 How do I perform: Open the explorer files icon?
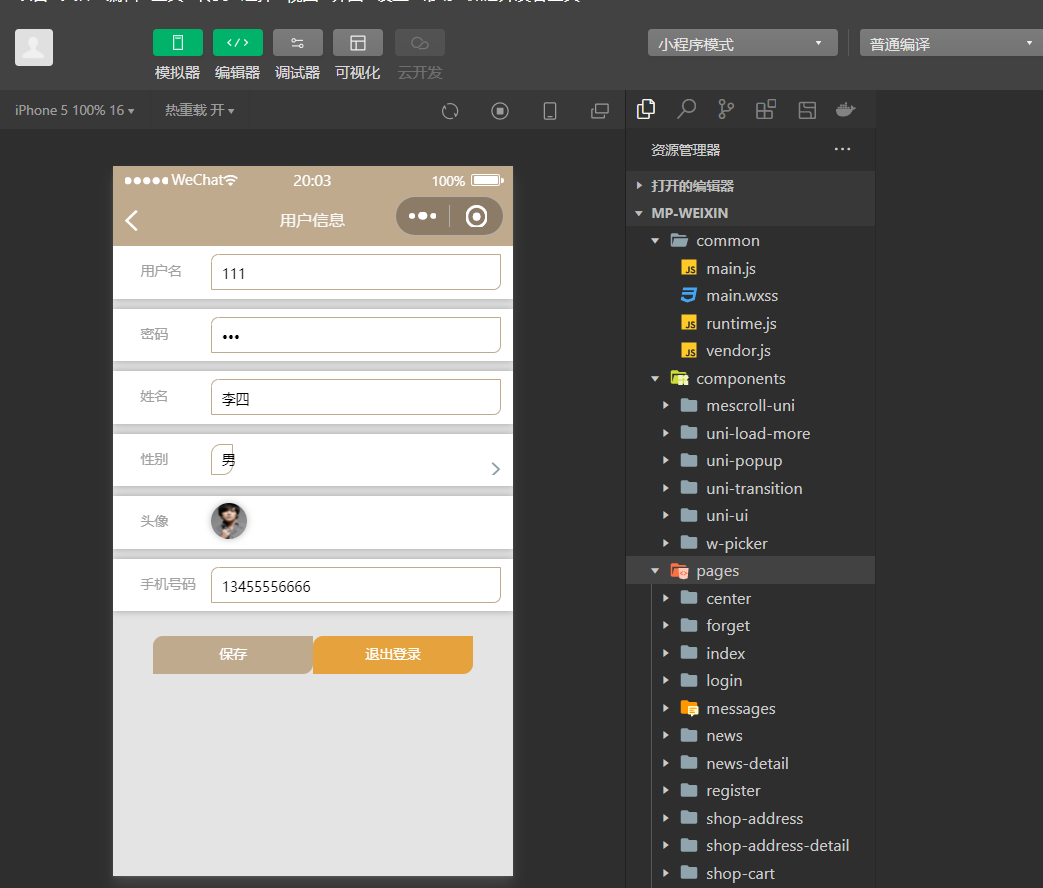pos(646,109)
